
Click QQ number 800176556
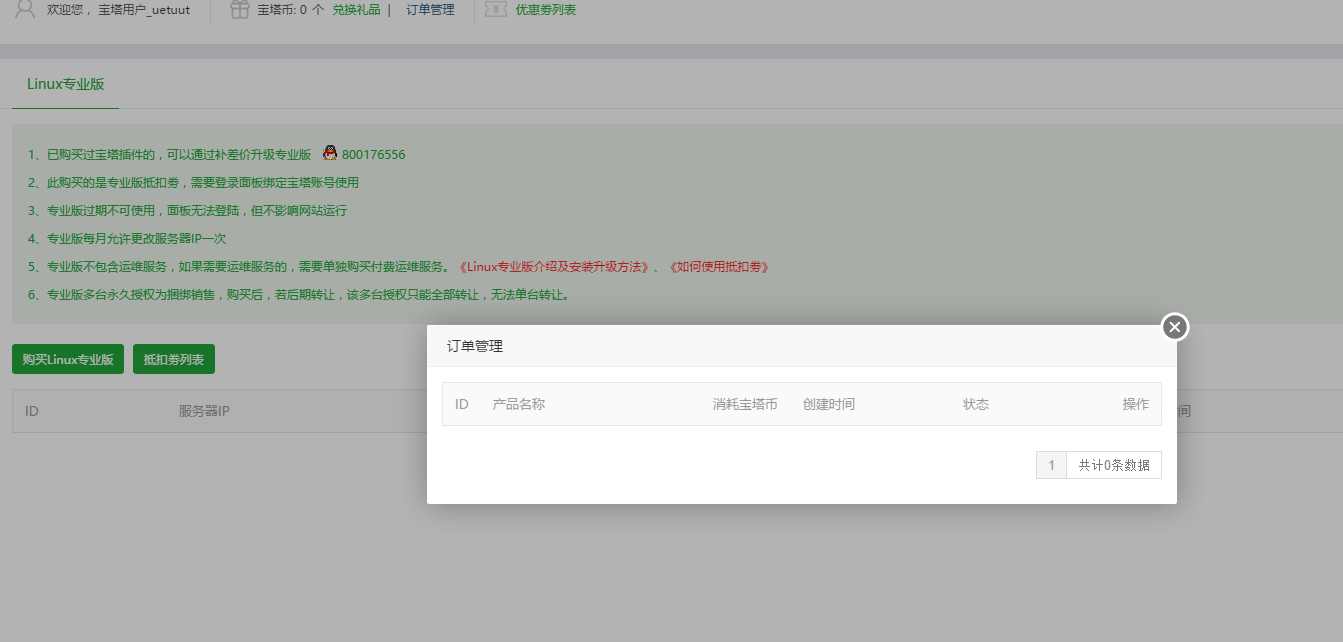[x=373, y=155]
